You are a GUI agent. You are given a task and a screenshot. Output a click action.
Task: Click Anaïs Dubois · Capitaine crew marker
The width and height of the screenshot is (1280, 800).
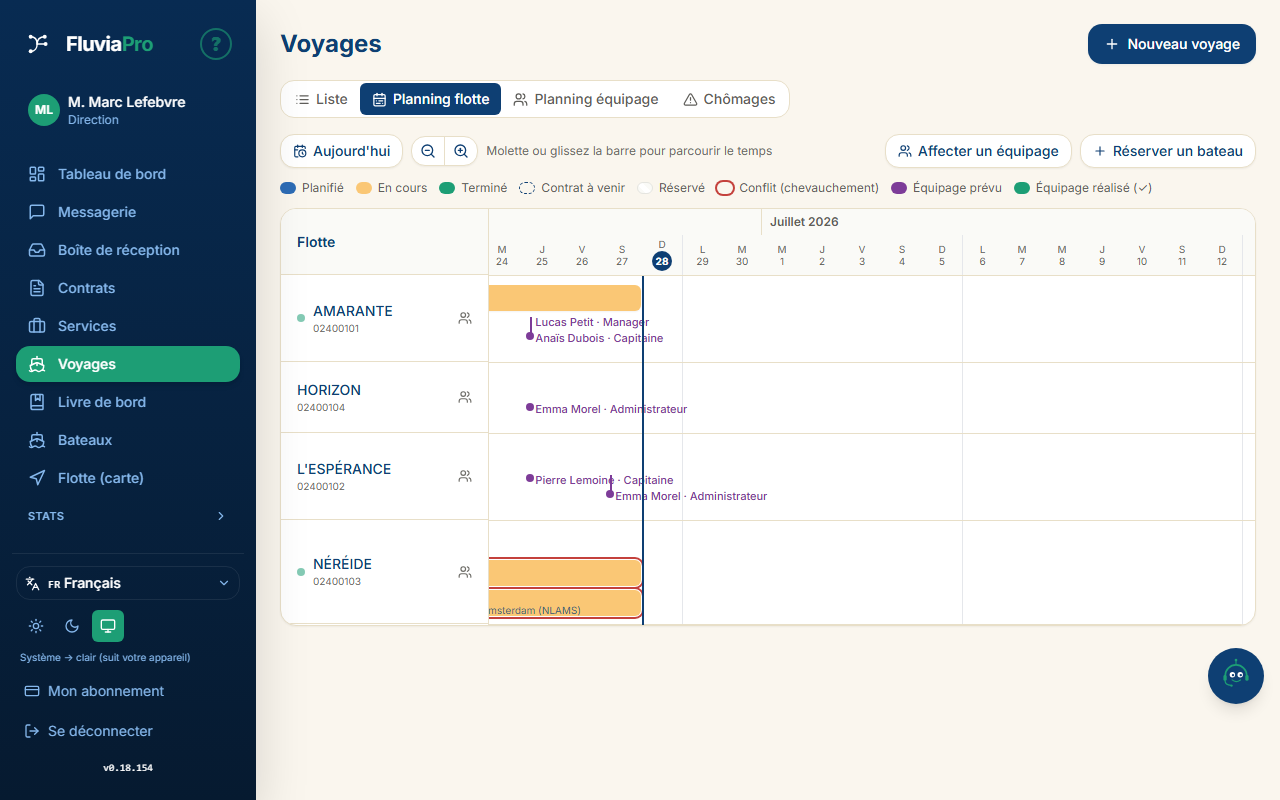point(530,336)
